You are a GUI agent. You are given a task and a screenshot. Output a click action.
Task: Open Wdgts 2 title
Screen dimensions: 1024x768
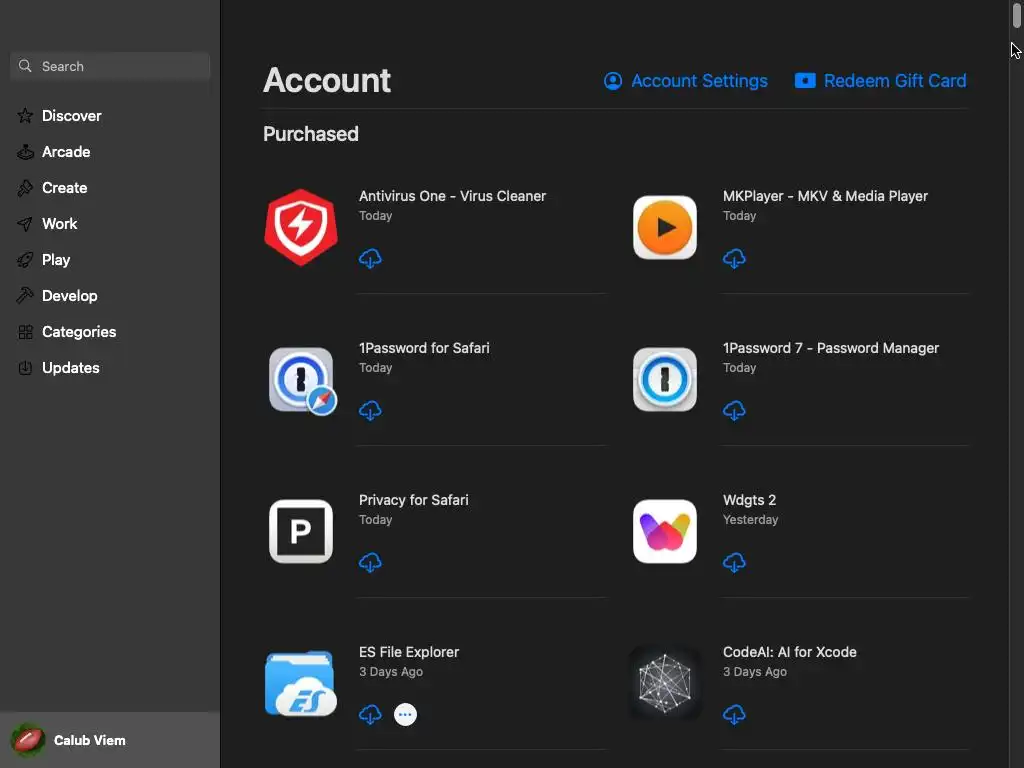coord(749,500)
